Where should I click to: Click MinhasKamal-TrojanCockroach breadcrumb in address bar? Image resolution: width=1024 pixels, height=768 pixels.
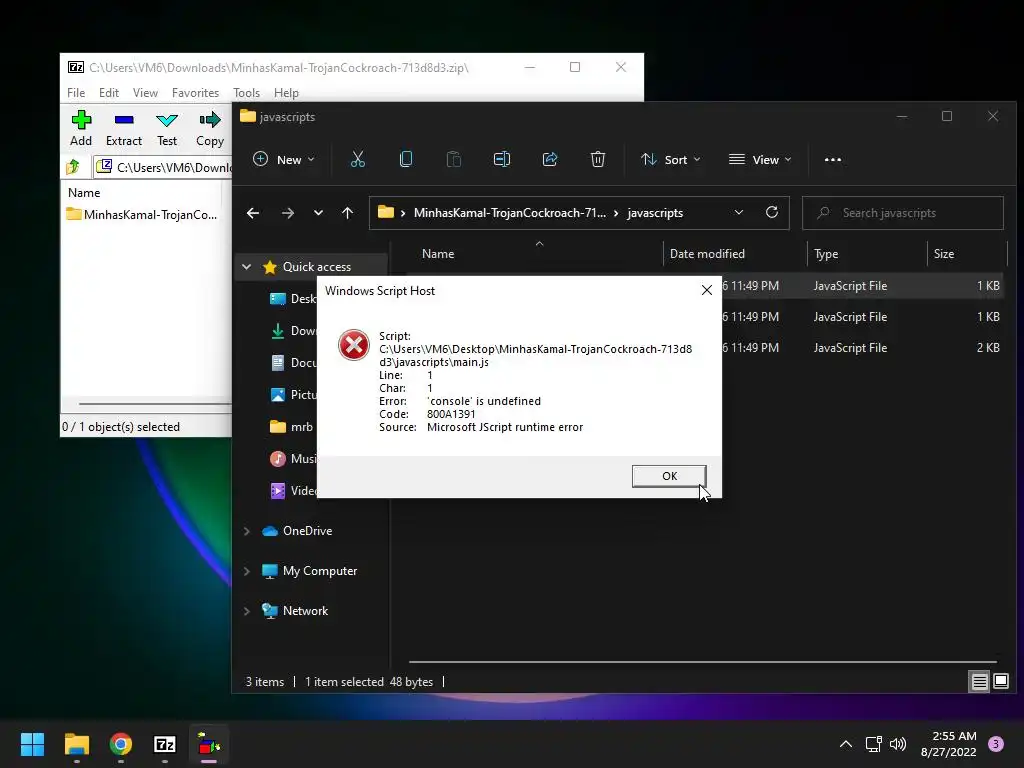[x=509, y=213]
